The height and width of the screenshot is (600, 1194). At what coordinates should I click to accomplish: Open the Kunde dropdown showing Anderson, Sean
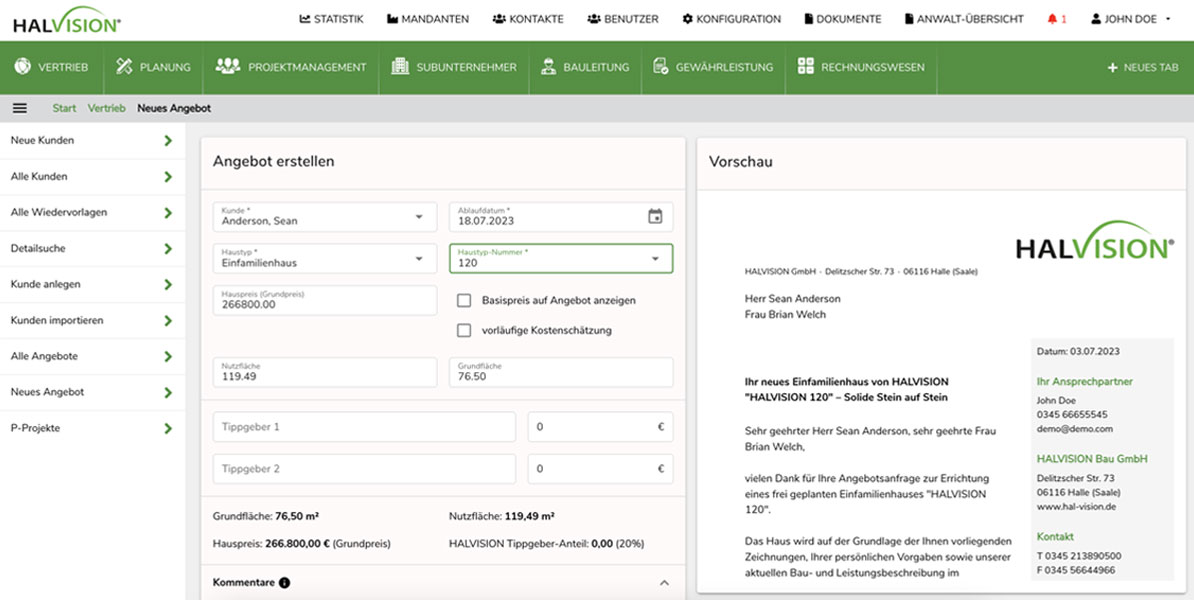pyautogui.click(x=325, y=217)
